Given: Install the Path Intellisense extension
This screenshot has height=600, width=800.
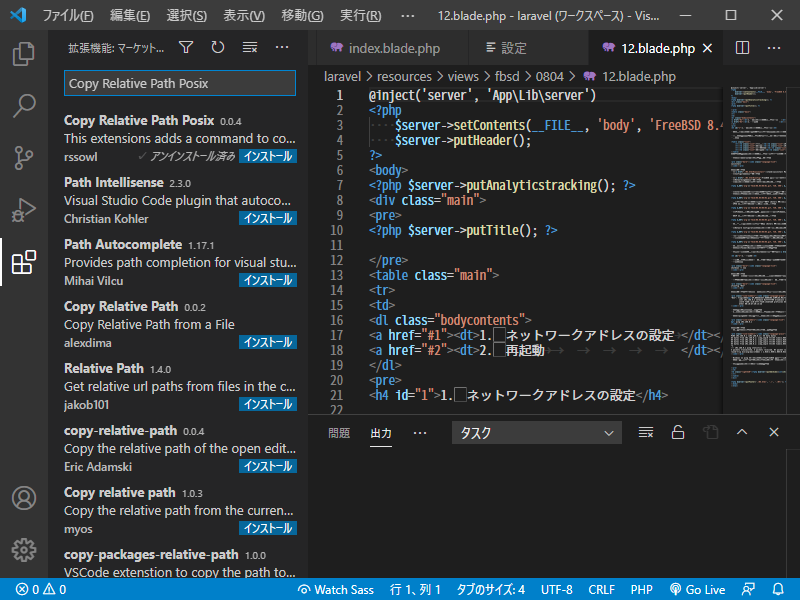Looking at the screenshot, I should coord(267,218).
